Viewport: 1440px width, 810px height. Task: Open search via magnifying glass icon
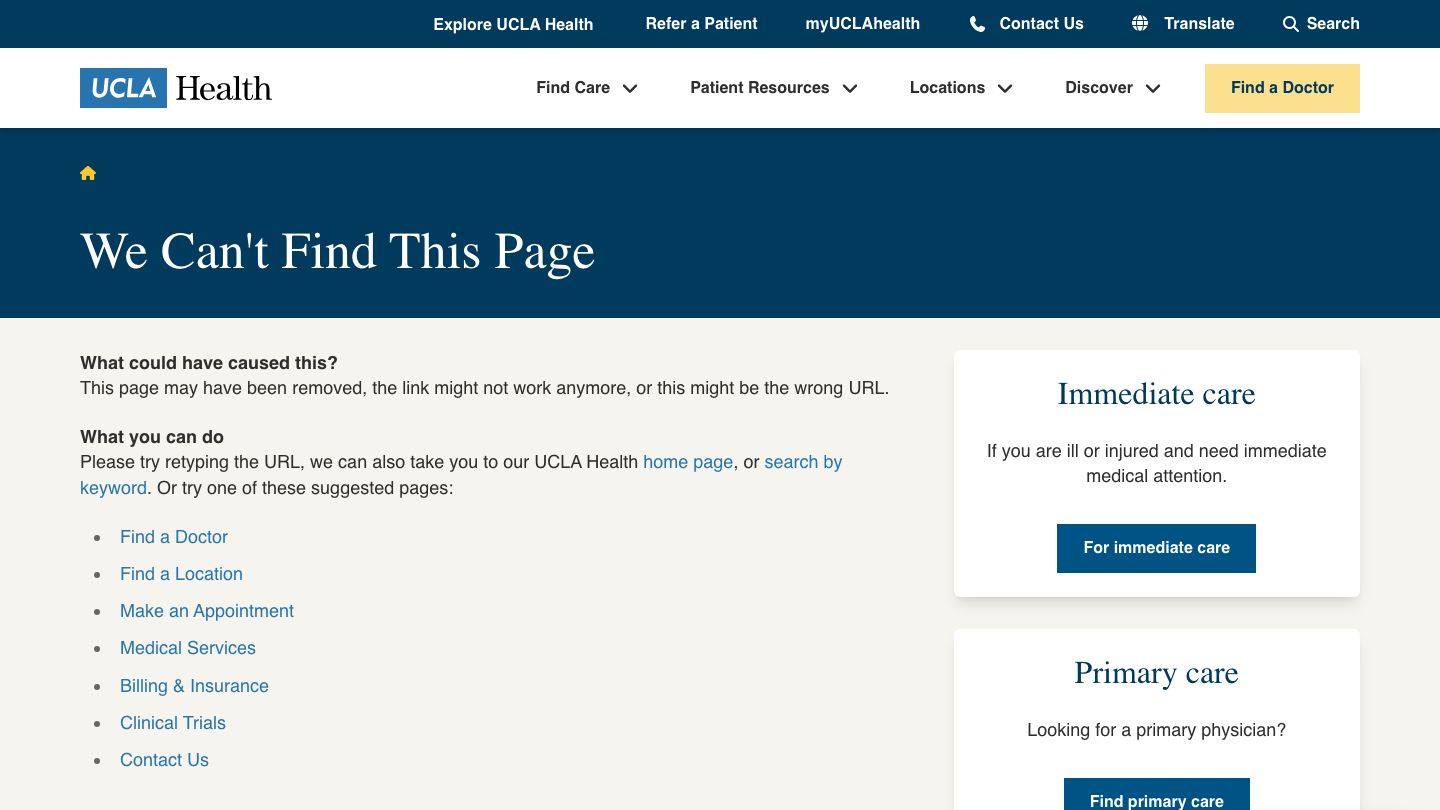pos(1291,24)
